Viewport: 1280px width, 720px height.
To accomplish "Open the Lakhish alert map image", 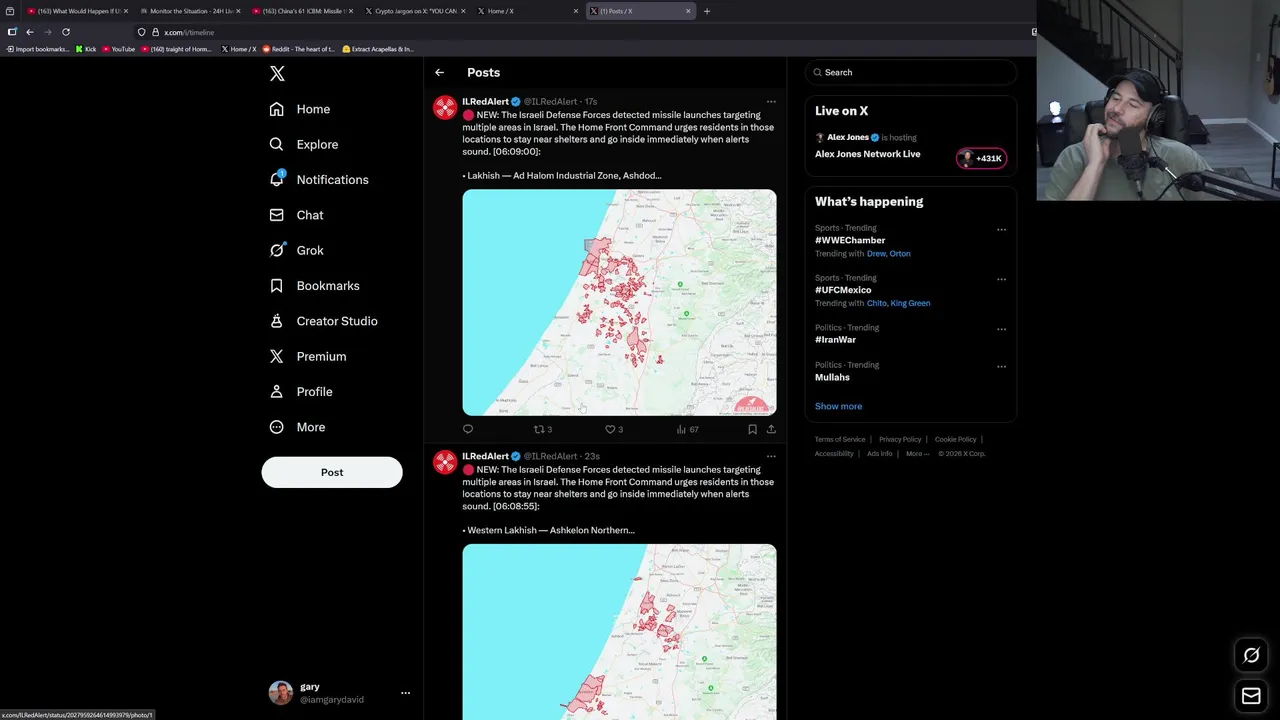I will pyautogui.click(x=619, y=302).
